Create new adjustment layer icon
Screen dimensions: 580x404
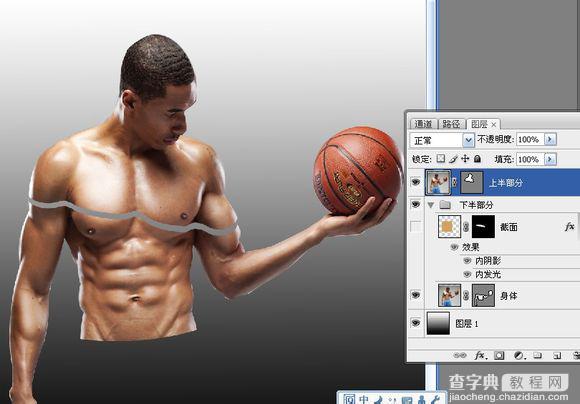519,356
